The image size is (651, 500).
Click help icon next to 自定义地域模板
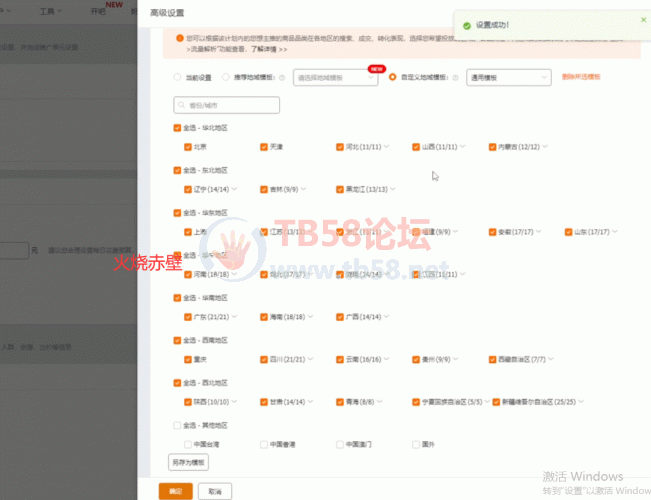click(456, 77)
